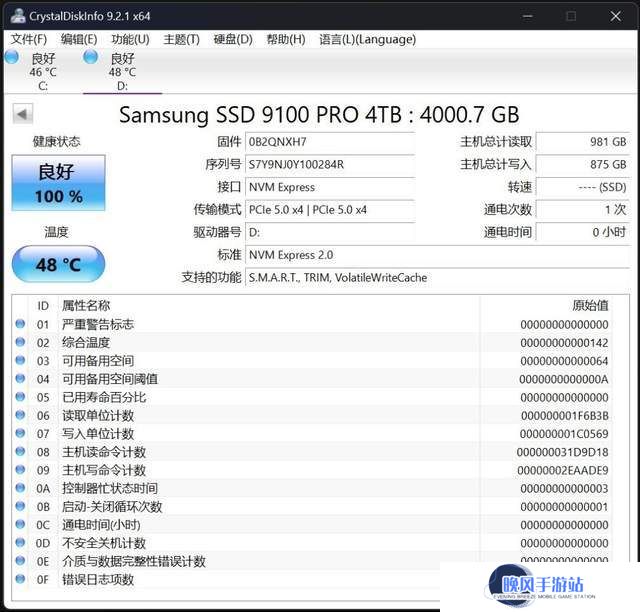Open the 文件(F) menu
The width and height of the screenshot is (640, 612).
[x=29, y=39]
